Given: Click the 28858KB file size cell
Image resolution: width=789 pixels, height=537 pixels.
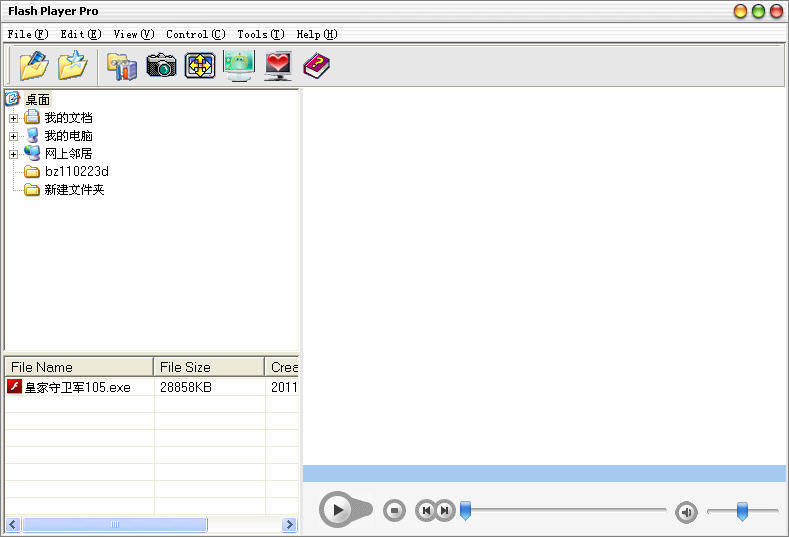Looking at the screenshot, I should 186,387.
